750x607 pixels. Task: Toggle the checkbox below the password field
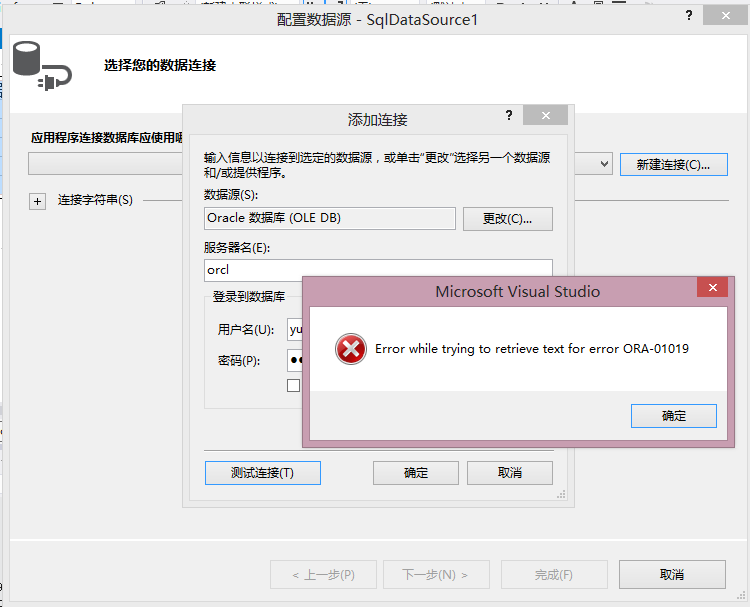[x=293, y=386]
